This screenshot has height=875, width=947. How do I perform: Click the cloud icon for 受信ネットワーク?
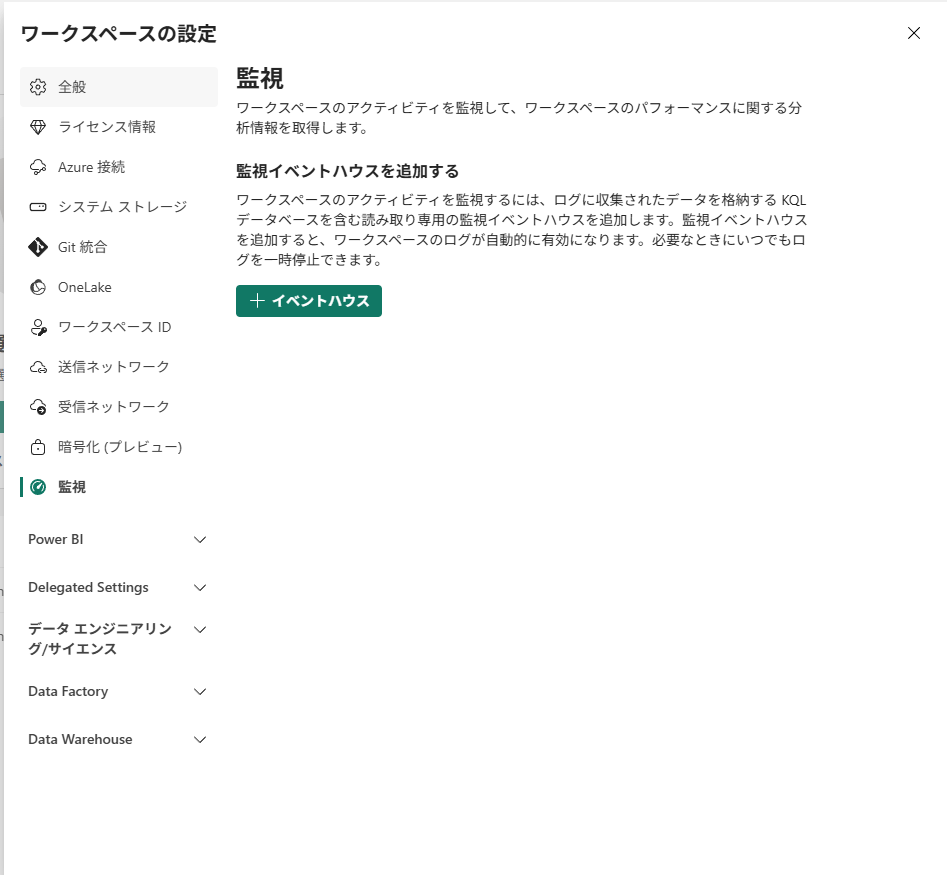[38, 407]
